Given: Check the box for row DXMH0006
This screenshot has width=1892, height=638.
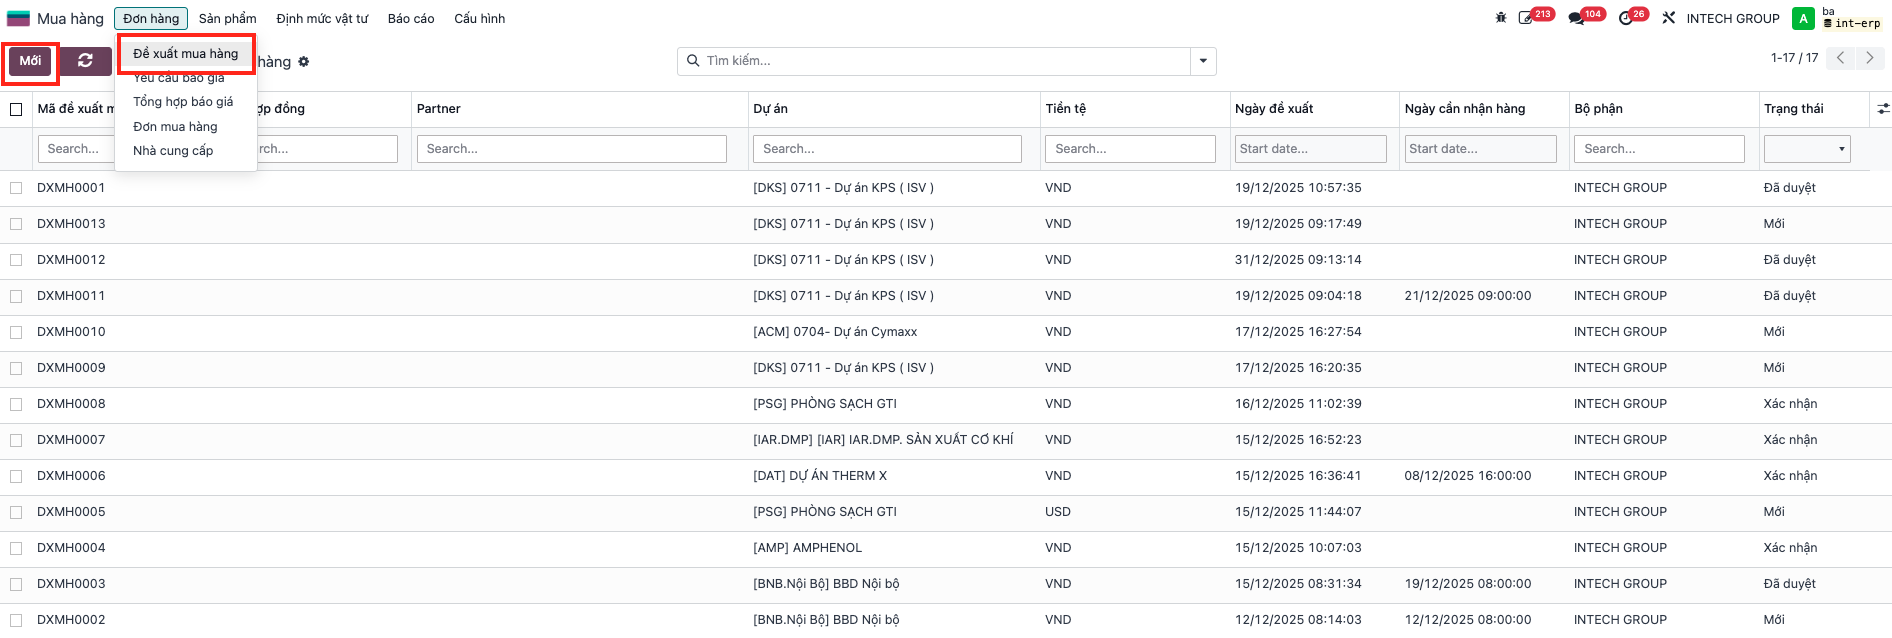Looking at the screenshot, I should coord(16,476).
